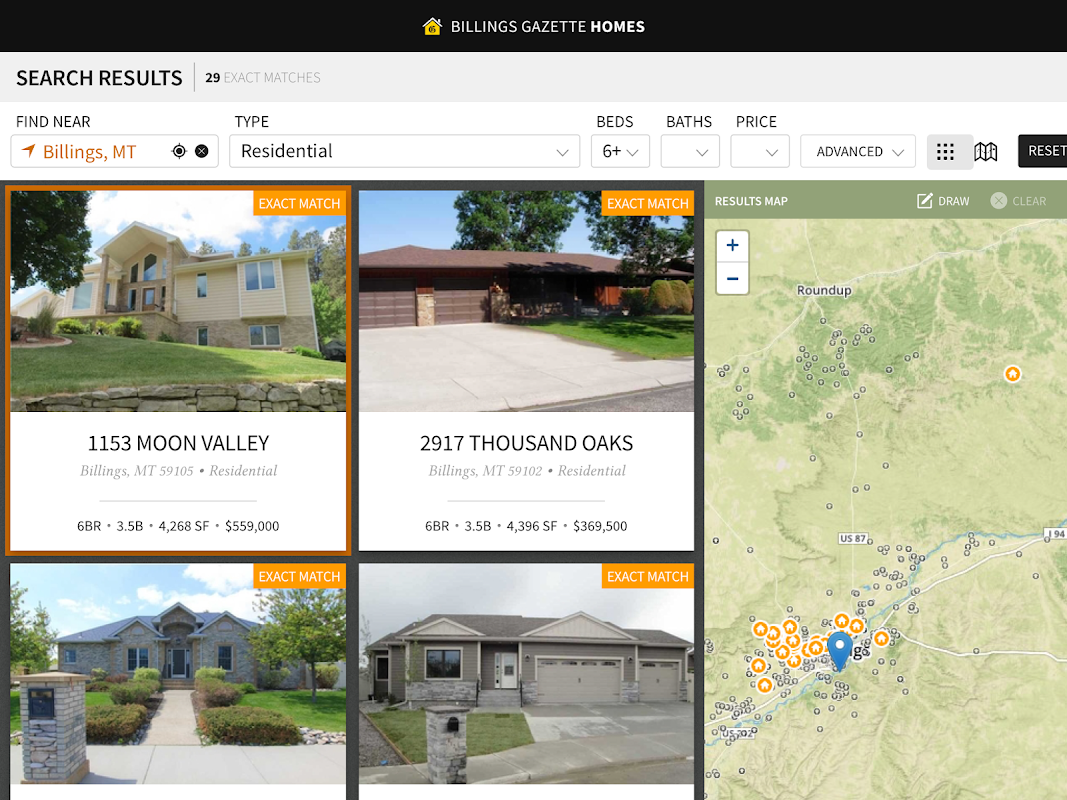Image resolution: width=1067 pixels, height=800 pixels.
Task: Open the Price dropdown
Action: [759, 151]
